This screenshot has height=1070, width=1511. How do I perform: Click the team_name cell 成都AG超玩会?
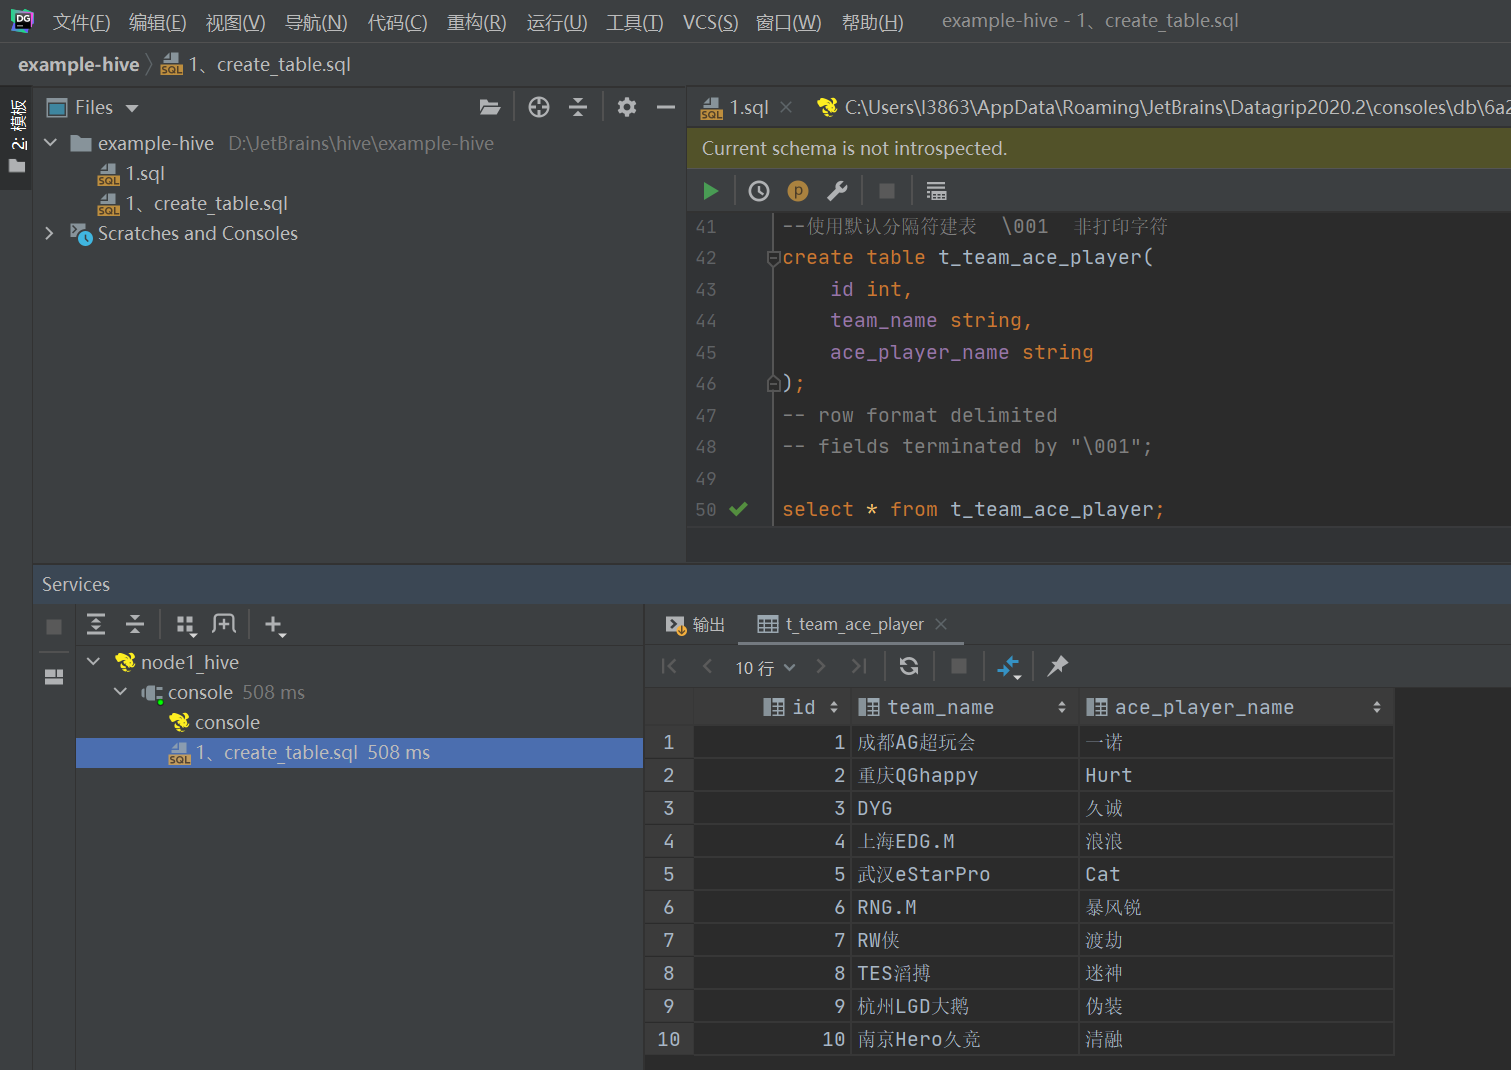coord(964,742)
